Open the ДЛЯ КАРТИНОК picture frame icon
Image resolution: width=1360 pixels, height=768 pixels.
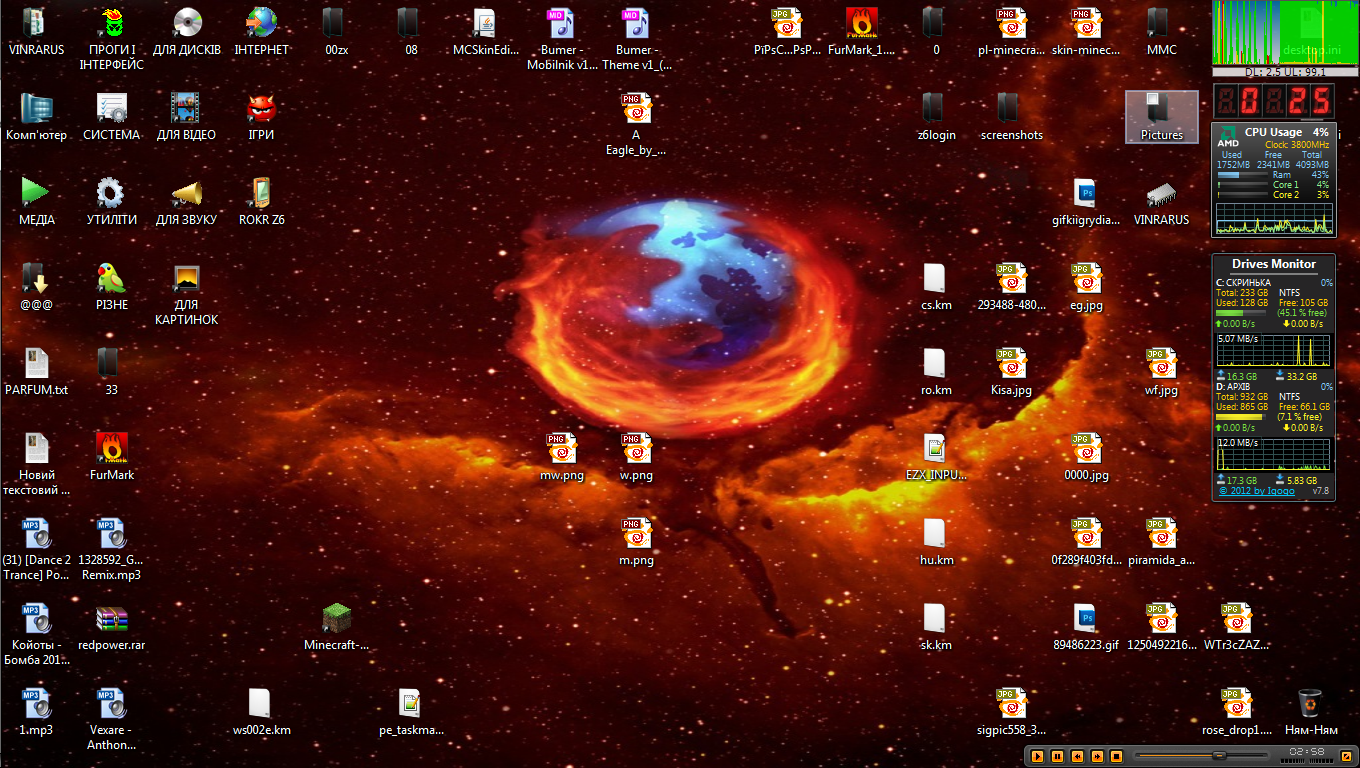[186, 294]
